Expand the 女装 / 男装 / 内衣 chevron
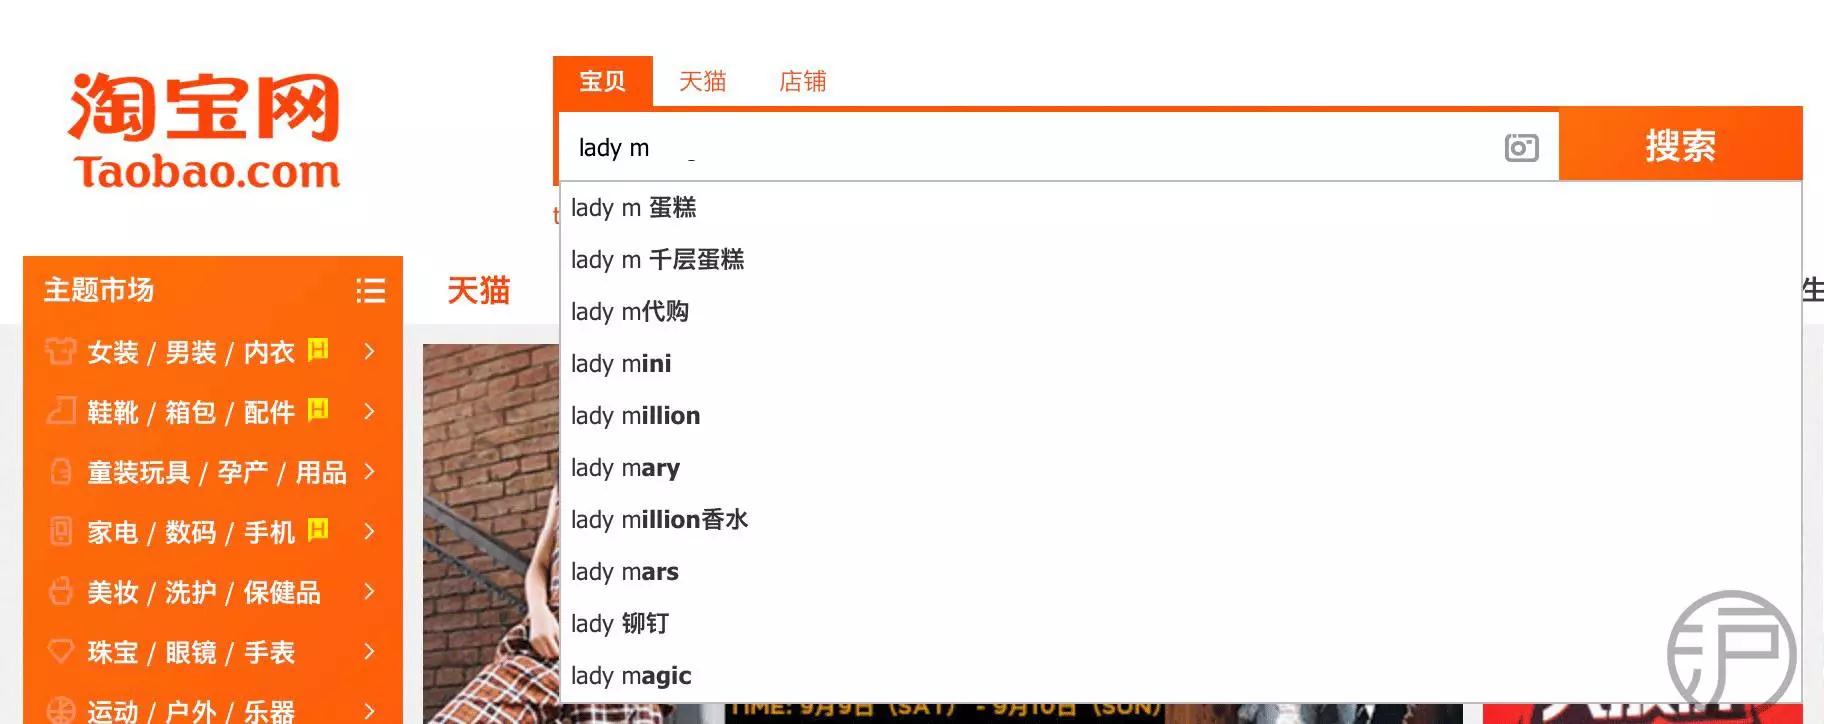The image size is (1824, 724). pyautogui.click(x=370, y=351)
